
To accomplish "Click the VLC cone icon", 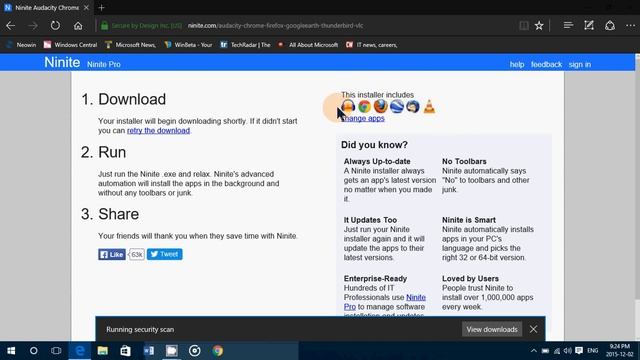I will click(x=429, y=107).
